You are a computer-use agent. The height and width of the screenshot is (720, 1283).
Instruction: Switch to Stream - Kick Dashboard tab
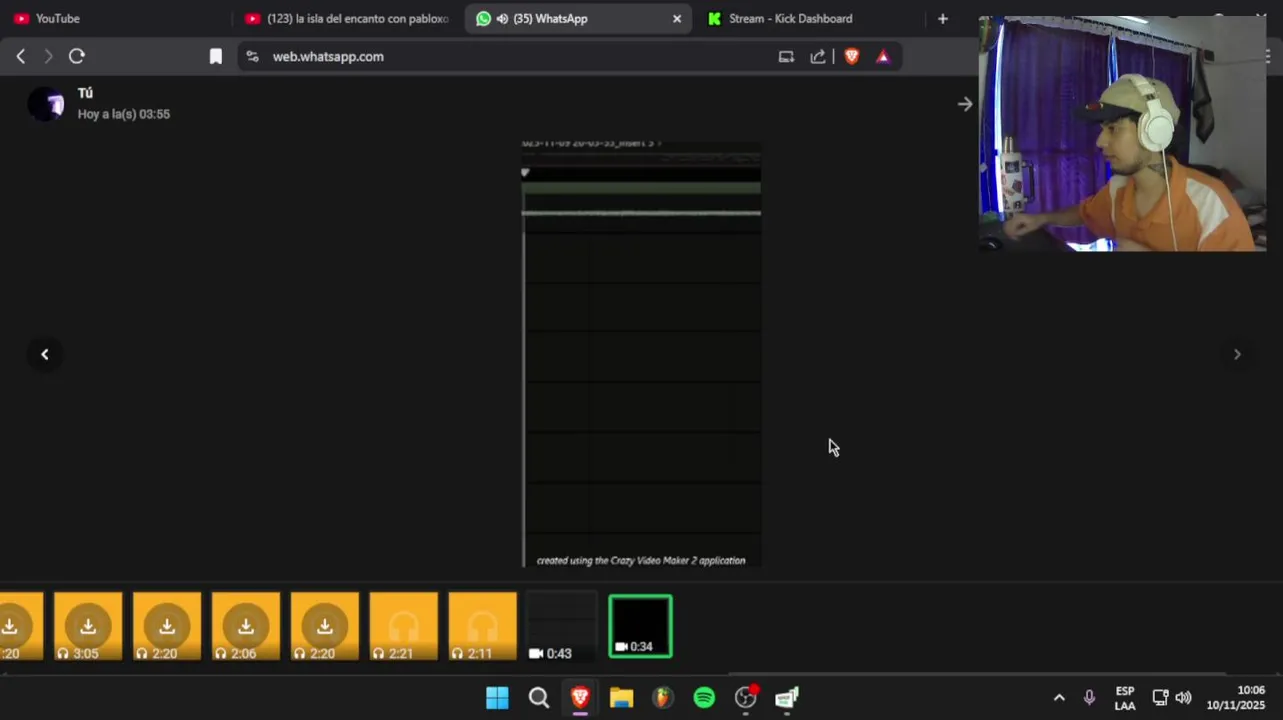click(810, 19)
